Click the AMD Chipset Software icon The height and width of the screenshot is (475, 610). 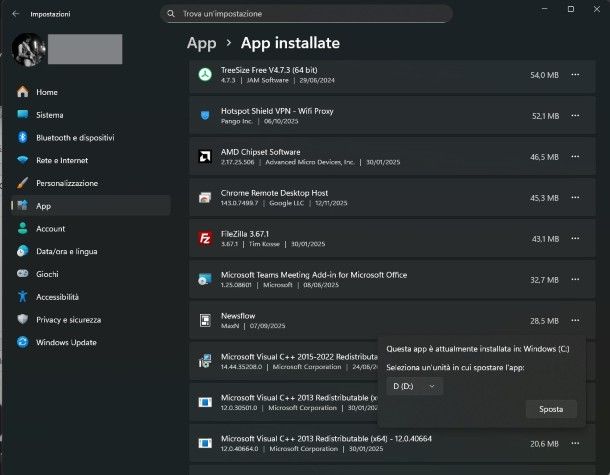[x=205, y=156]
